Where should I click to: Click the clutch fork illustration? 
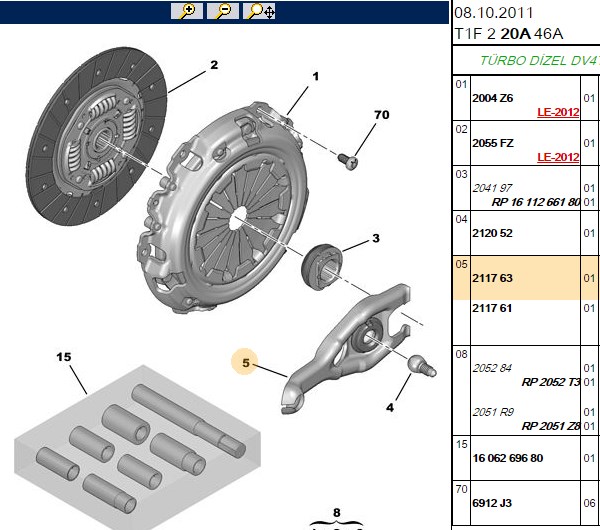coord(346,348)
